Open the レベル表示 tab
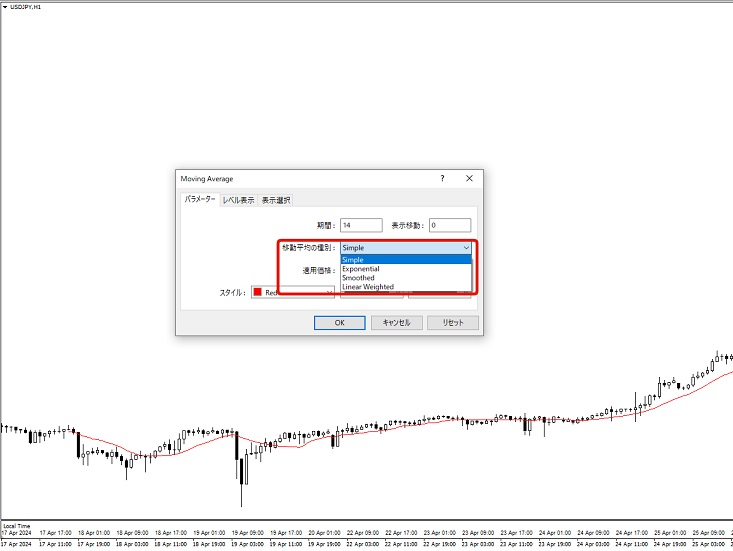The width and height of the screenshot is (733, 551). (238, 200)
